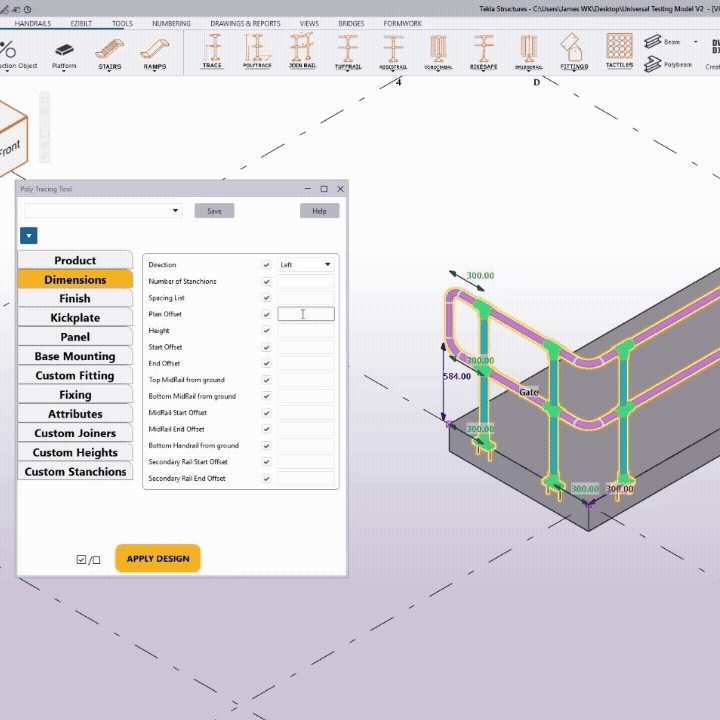
Task: Click the Polytrace handrail icon
Action: pyautogui.click(x=257, y=50)
